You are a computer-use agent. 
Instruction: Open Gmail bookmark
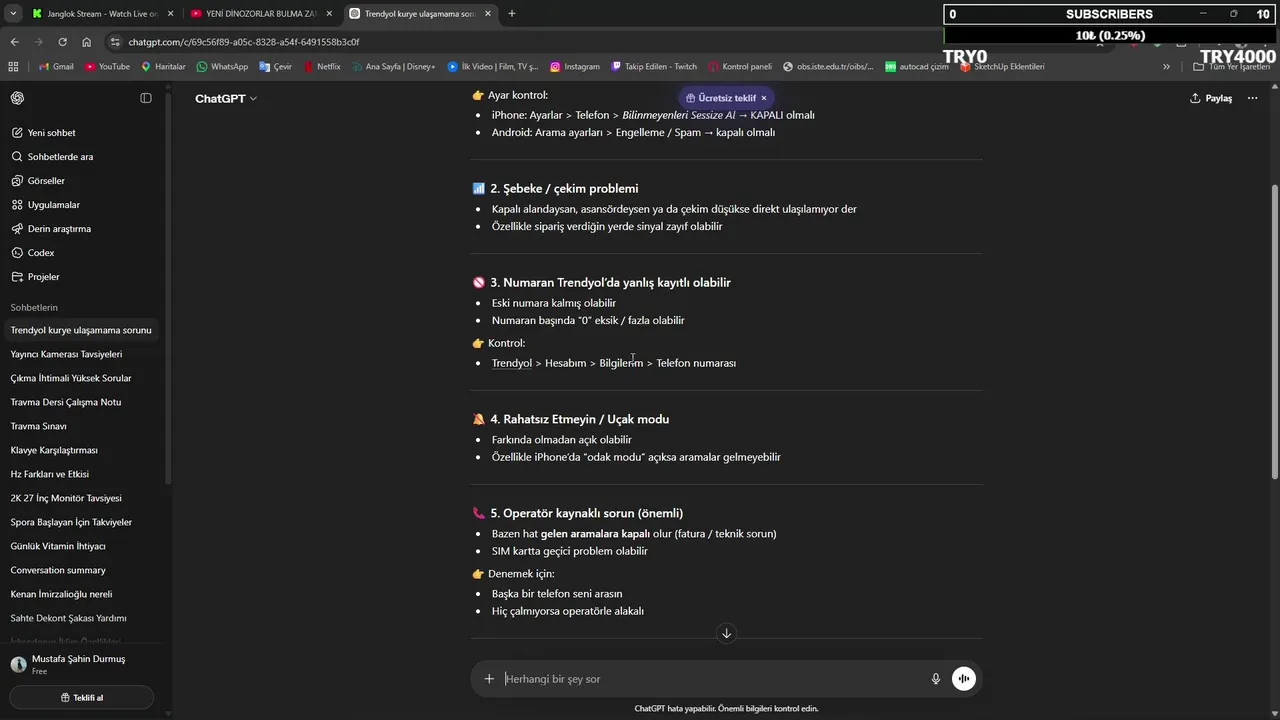56,67
